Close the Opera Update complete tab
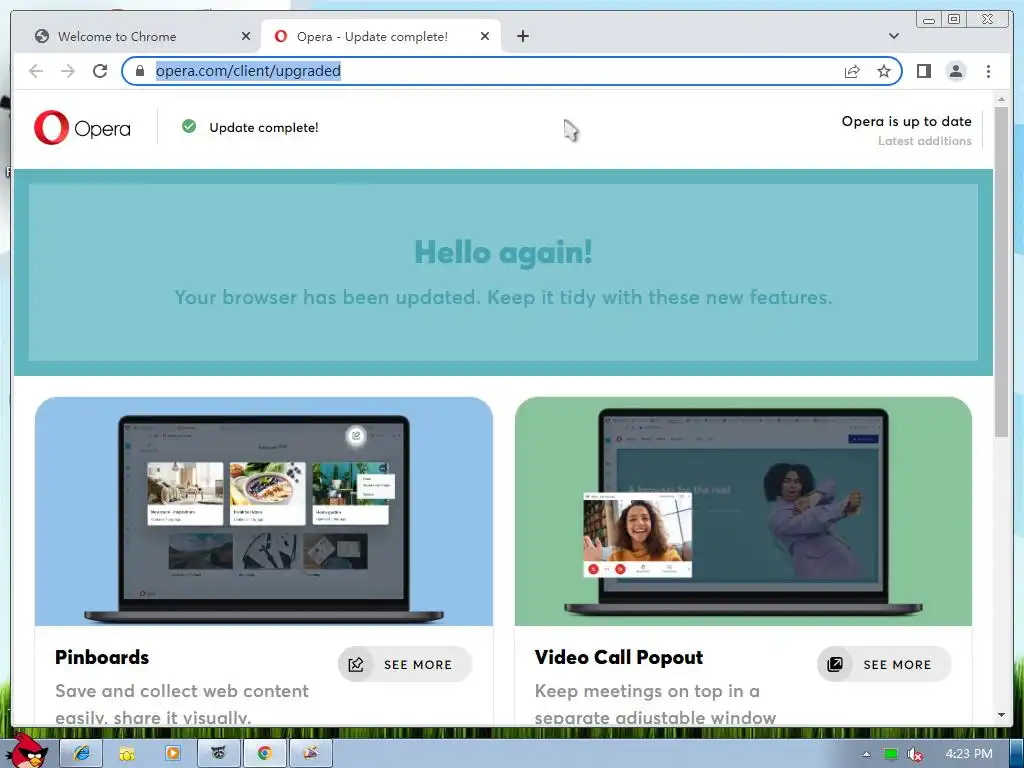 [485, 37]
